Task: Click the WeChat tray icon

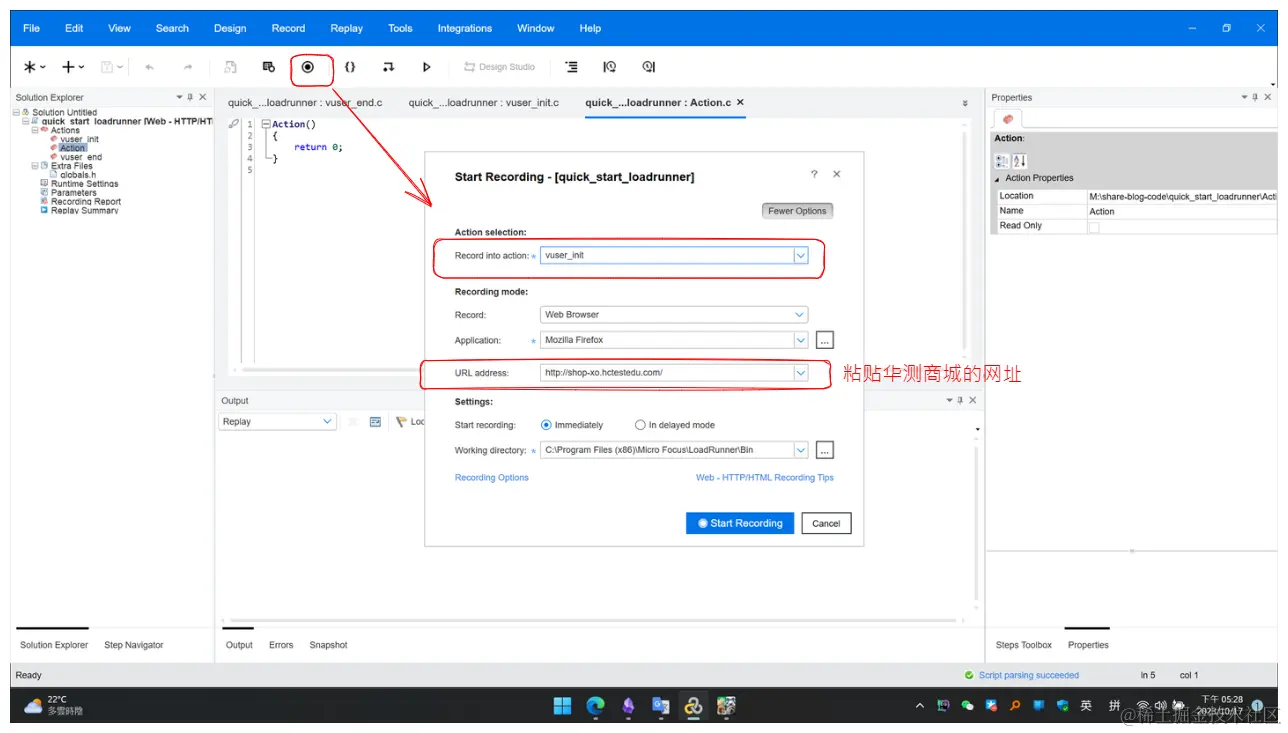Action: click(967, 706)
